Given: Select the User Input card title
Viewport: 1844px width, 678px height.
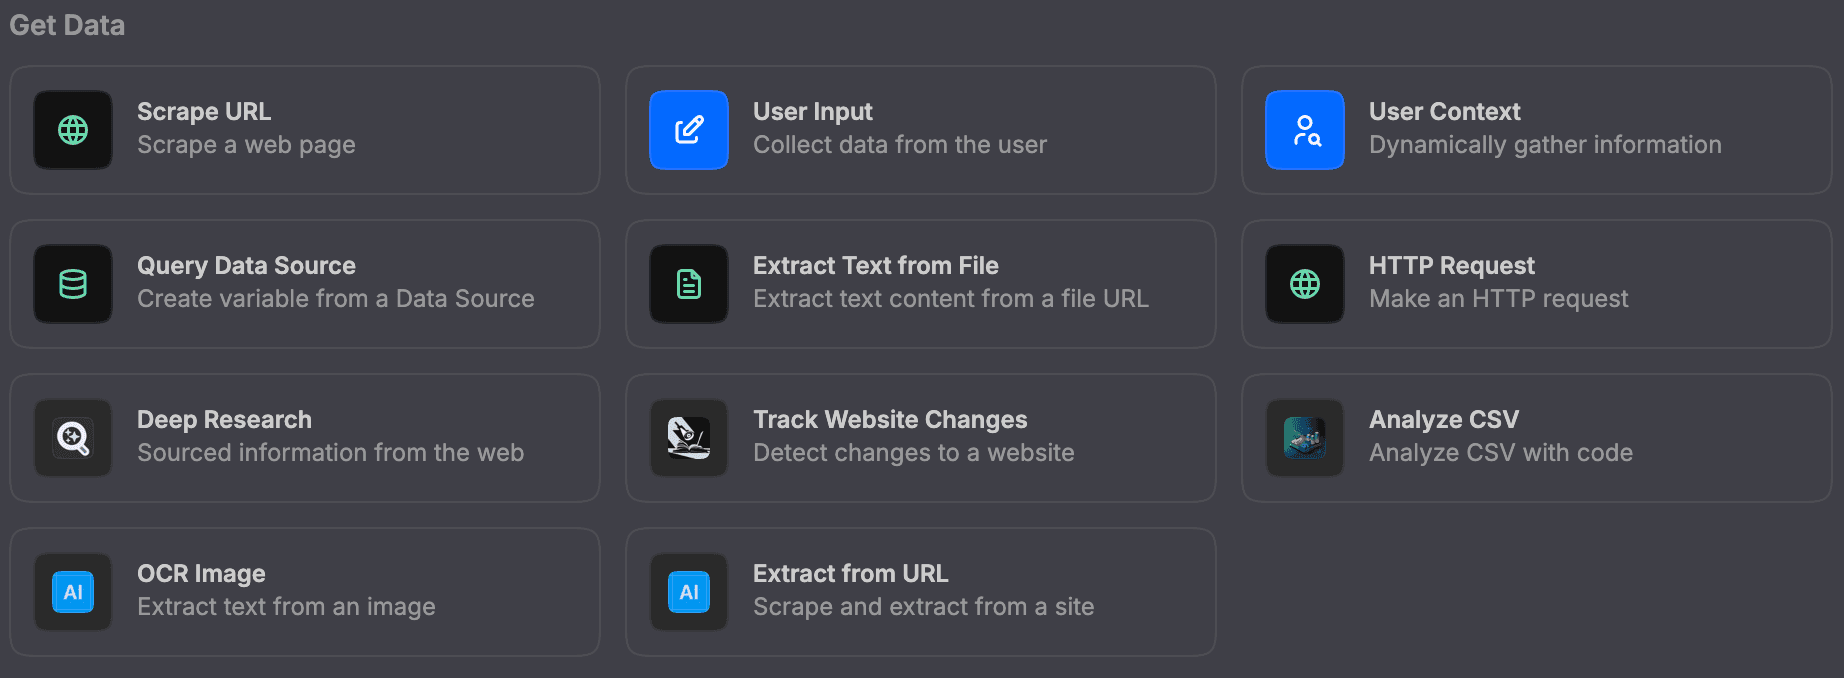Looking at the screenshot, I should [813, 112].
